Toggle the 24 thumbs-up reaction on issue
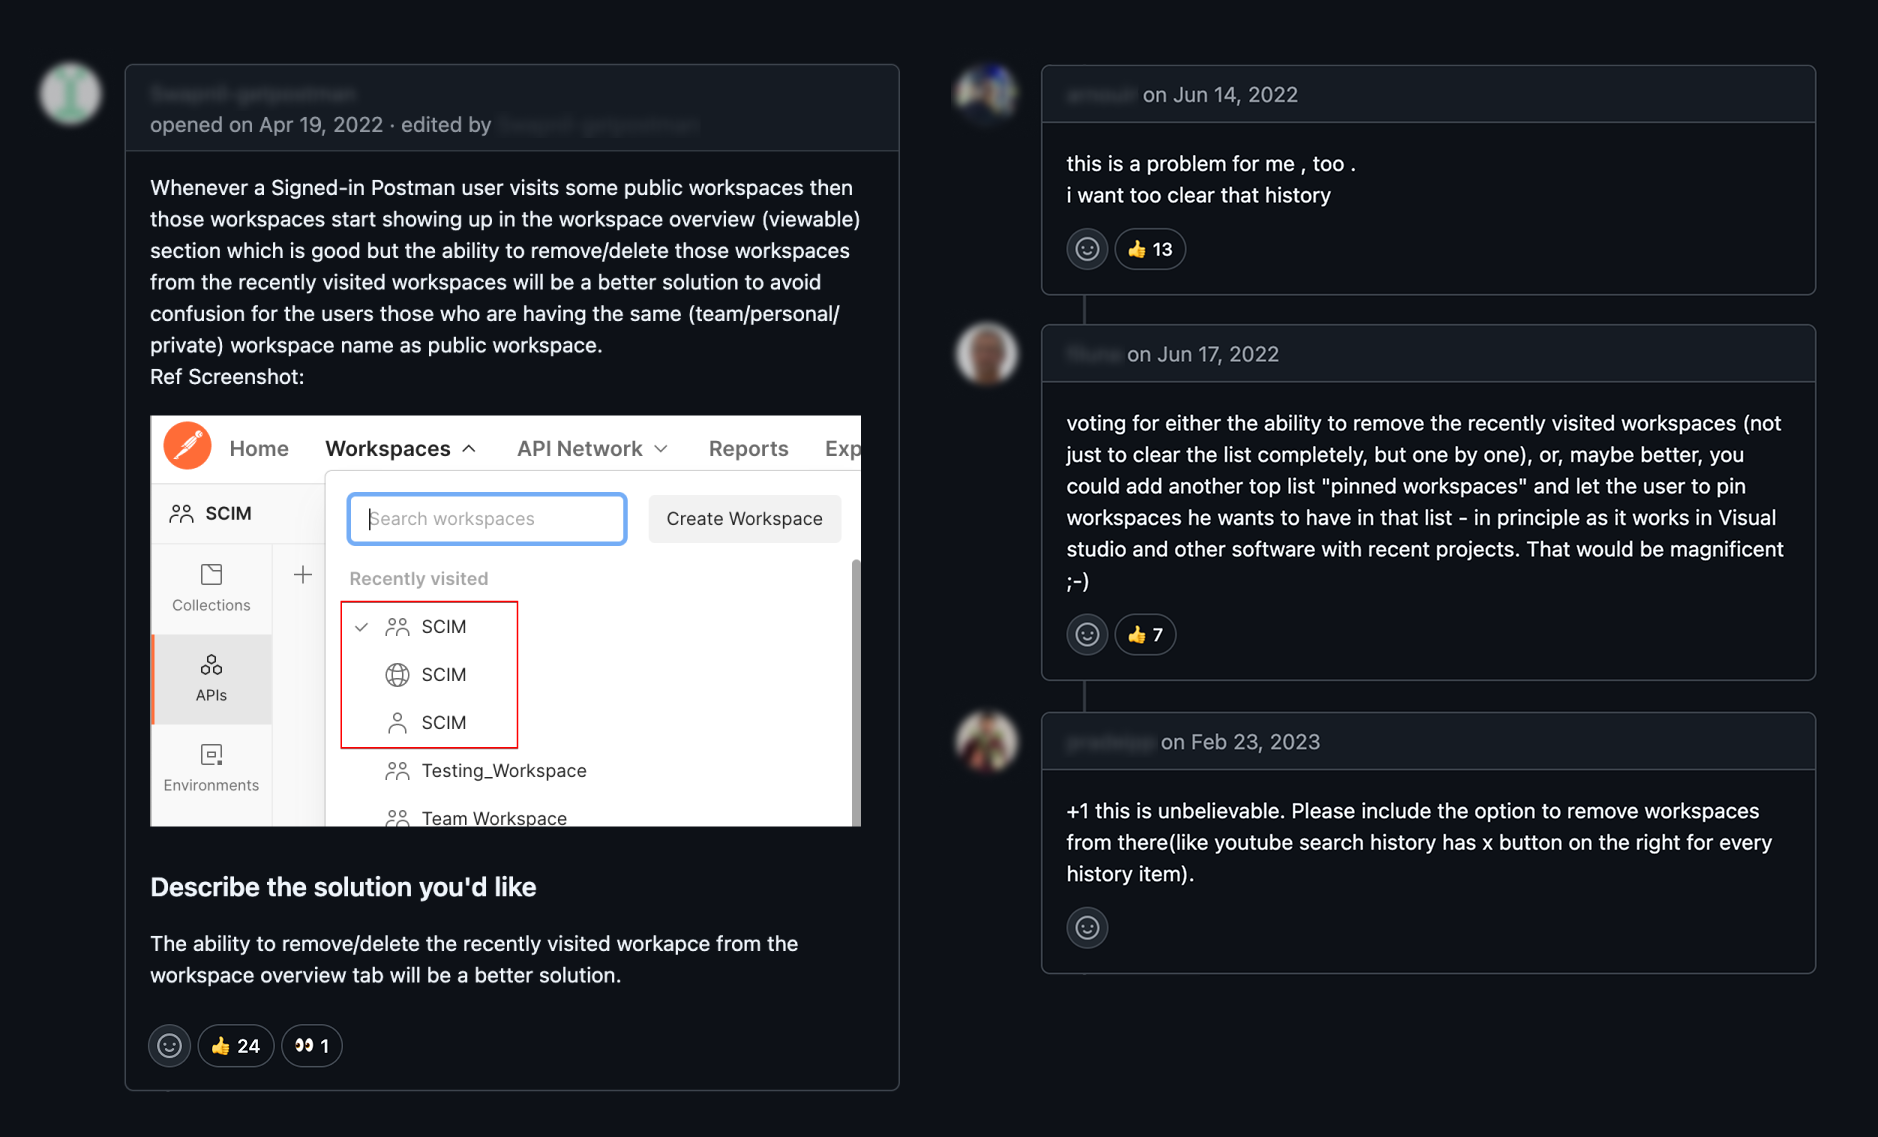This screenshot has height=1137, width=1878. click(x=236, y=1046)
